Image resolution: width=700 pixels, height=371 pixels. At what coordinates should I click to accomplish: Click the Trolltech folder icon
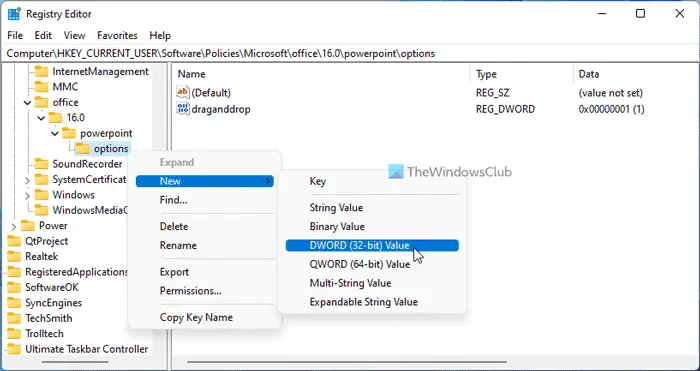point(14,333)
